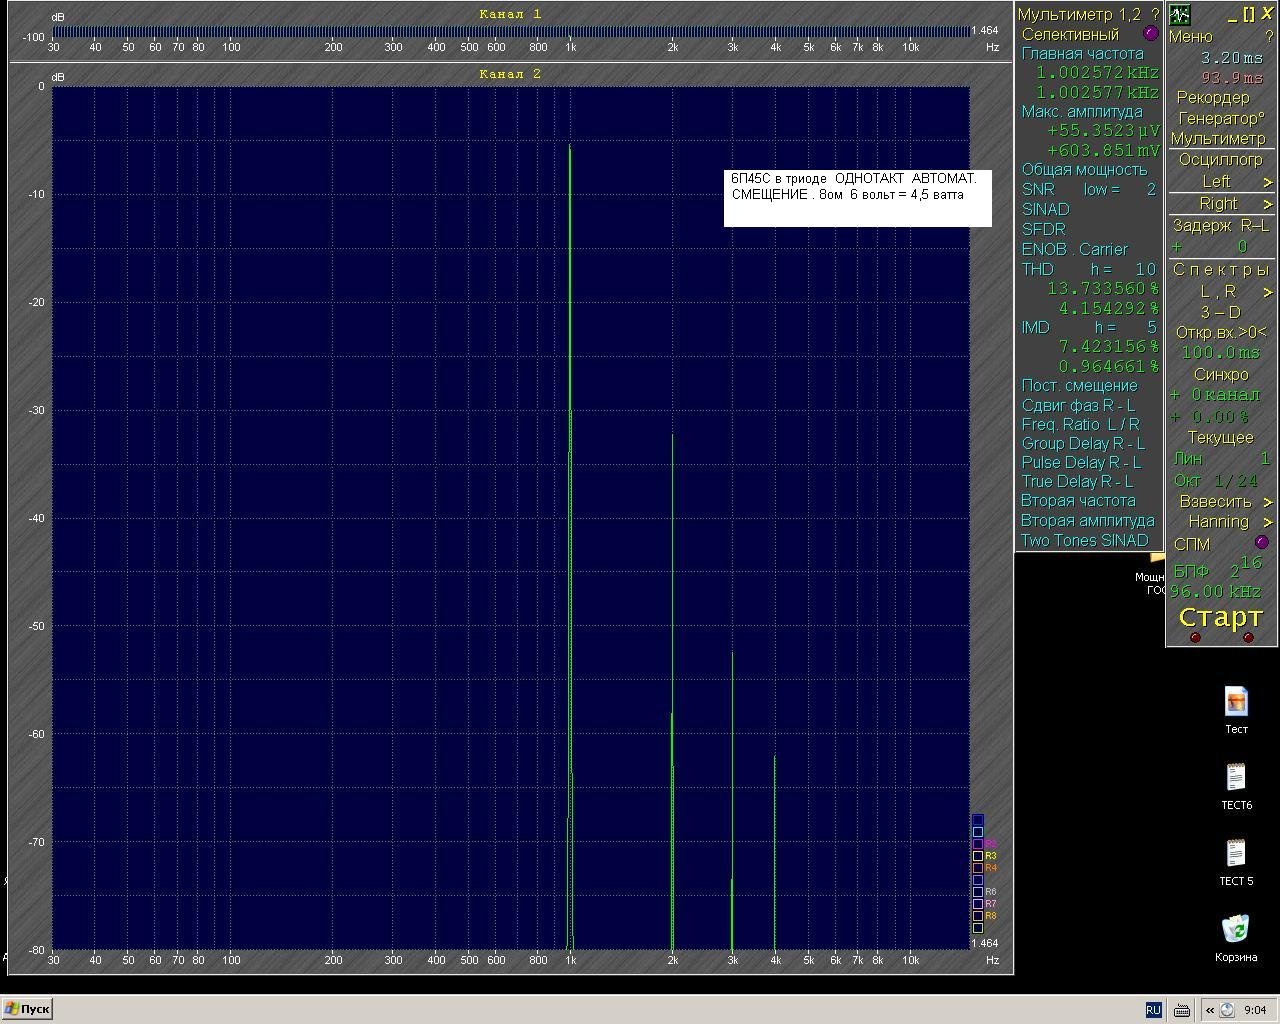The image size is (1280, 1024).
Task: Open the ТЕСТ6 desktop text file icon
Action: (1236, 777)
